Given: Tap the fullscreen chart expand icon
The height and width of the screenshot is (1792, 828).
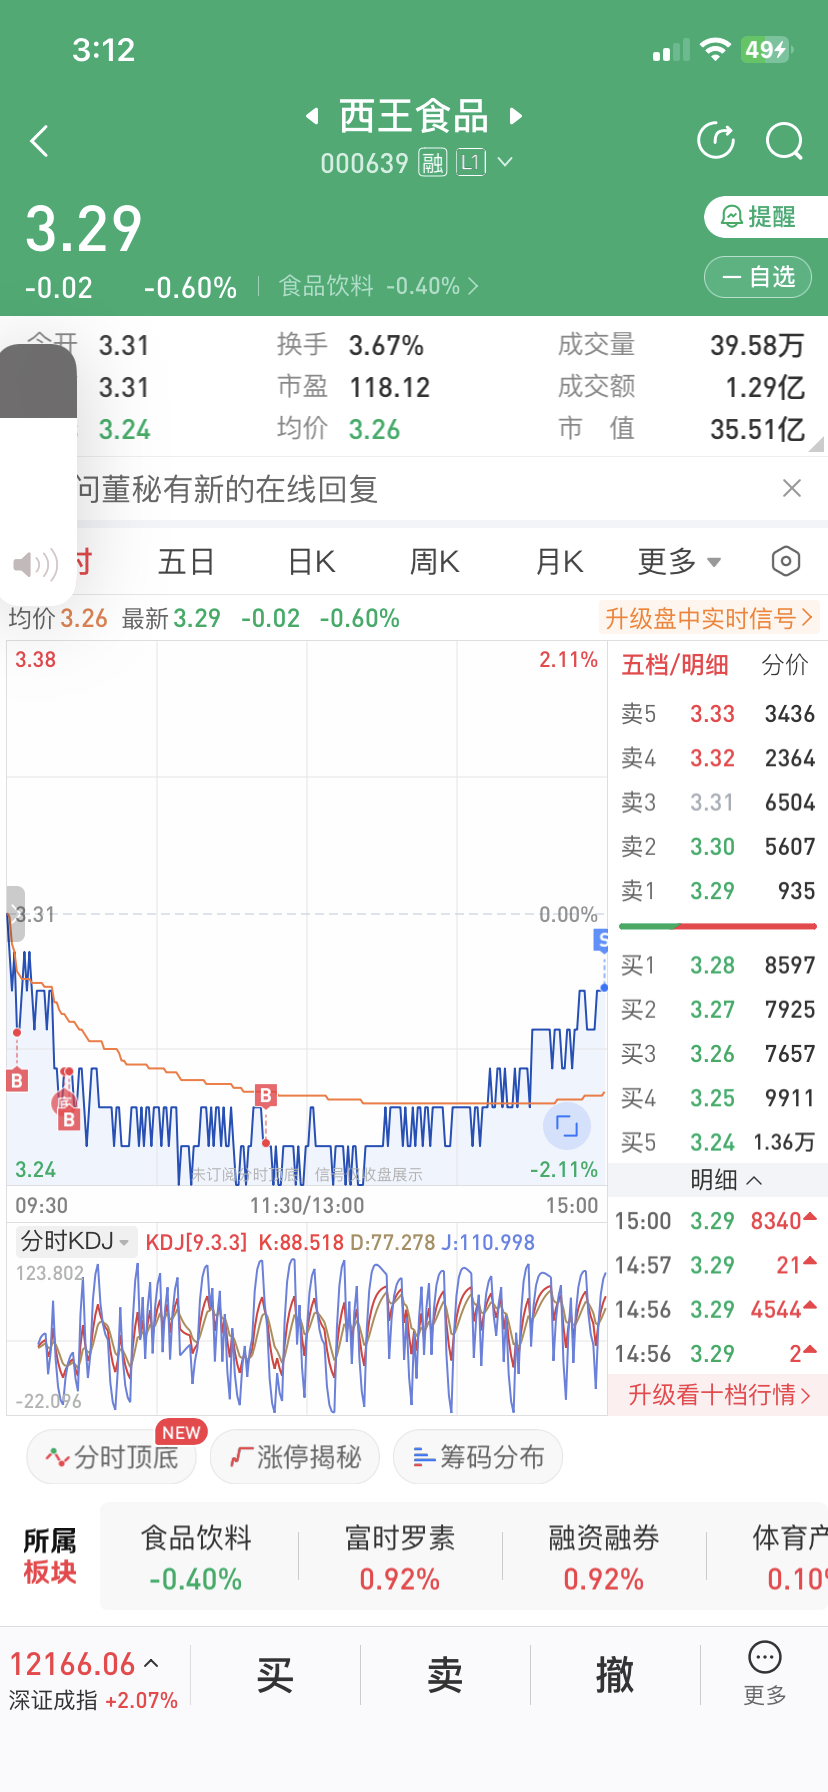Looking at the screenshot, I should coord(567,1126).
